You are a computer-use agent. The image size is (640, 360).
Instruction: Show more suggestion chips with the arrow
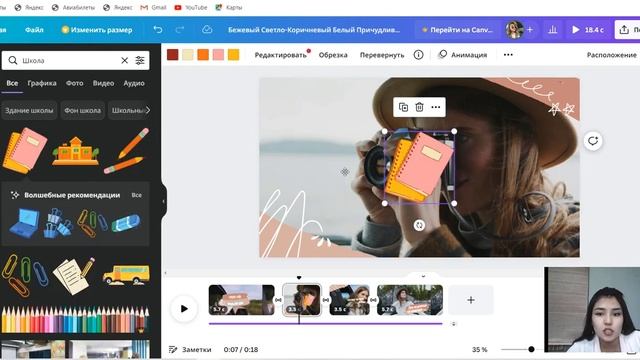click(148, 110)
